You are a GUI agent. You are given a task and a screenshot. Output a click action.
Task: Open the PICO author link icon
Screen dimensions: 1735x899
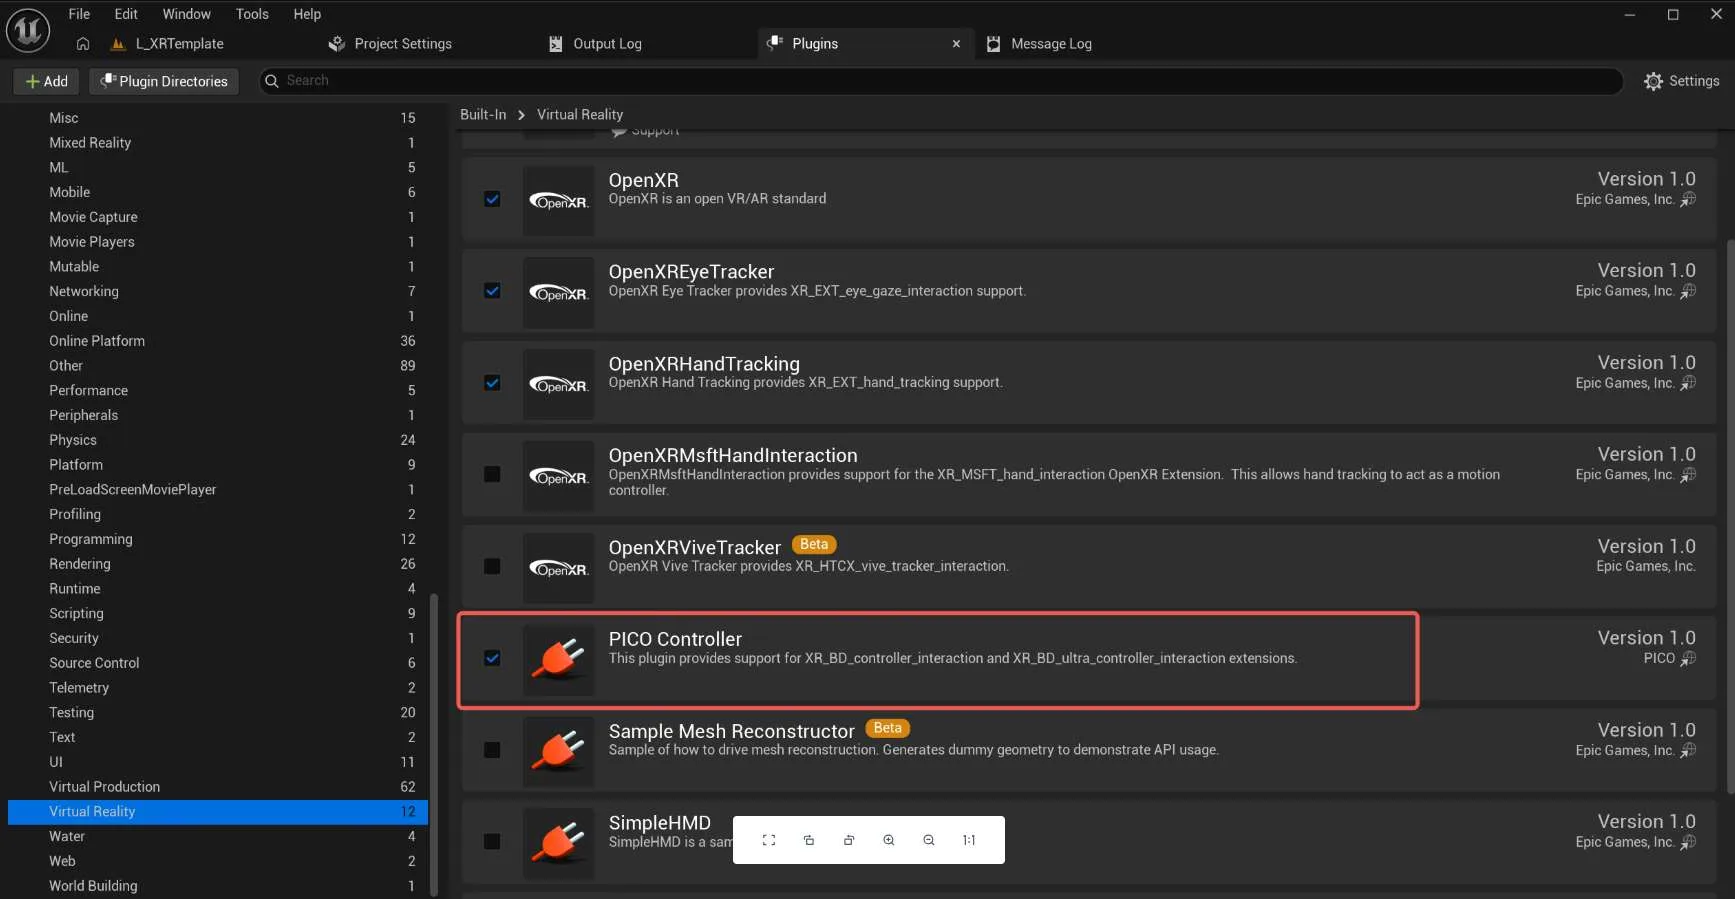tap(1688, 658)
